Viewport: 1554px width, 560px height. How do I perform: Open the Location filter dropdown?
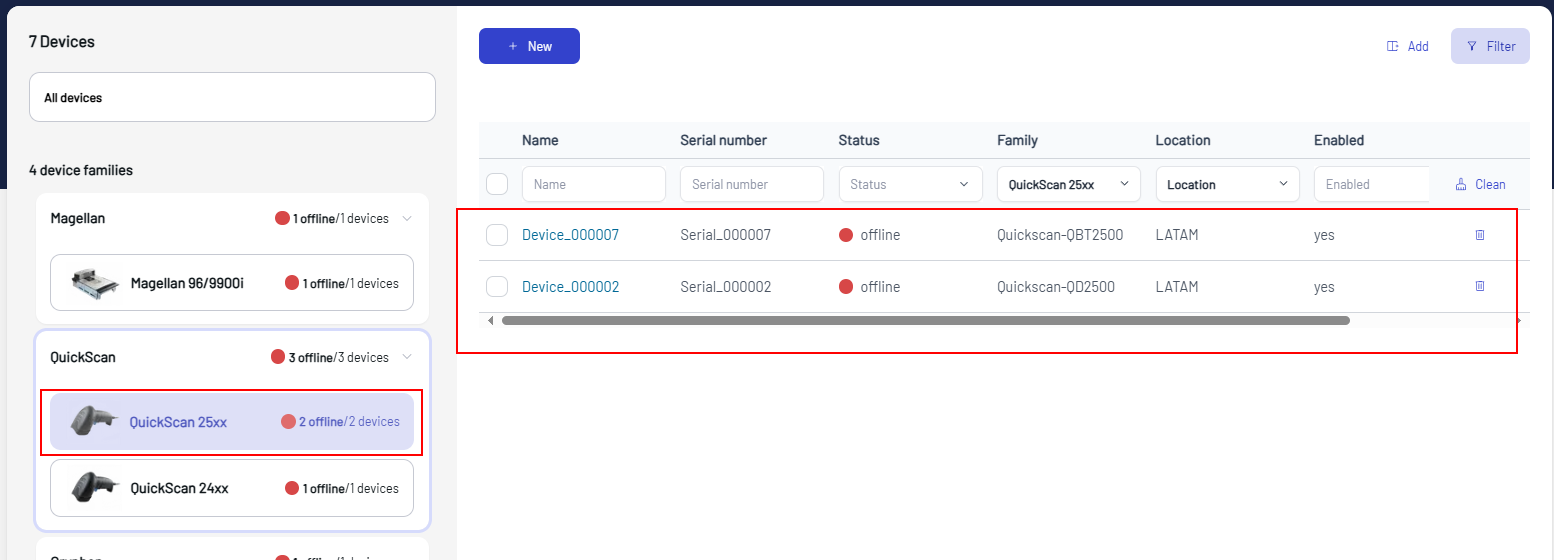[1227, 184]
